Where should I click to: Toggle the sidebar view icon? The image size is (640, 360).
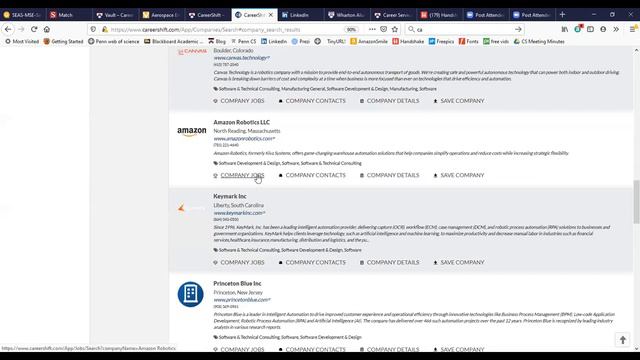pyautogui.click(x=590, y=29)
